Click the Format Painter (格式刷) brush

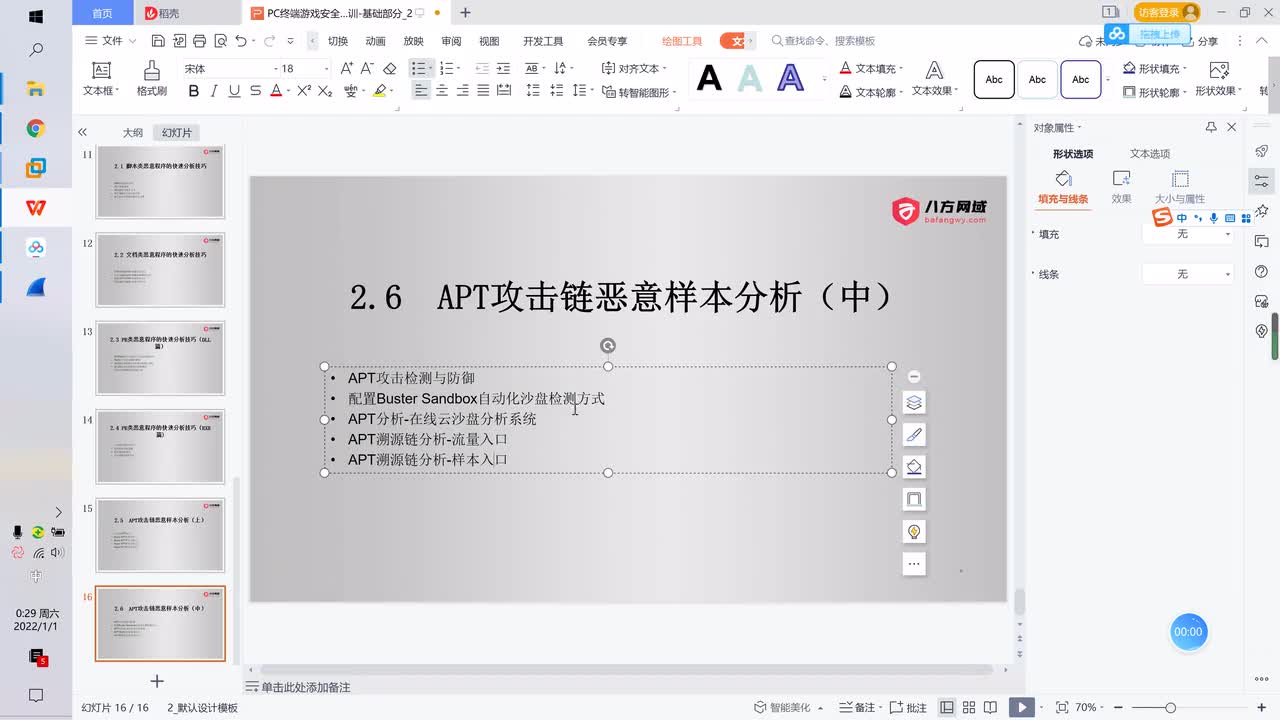pos(152,78)
